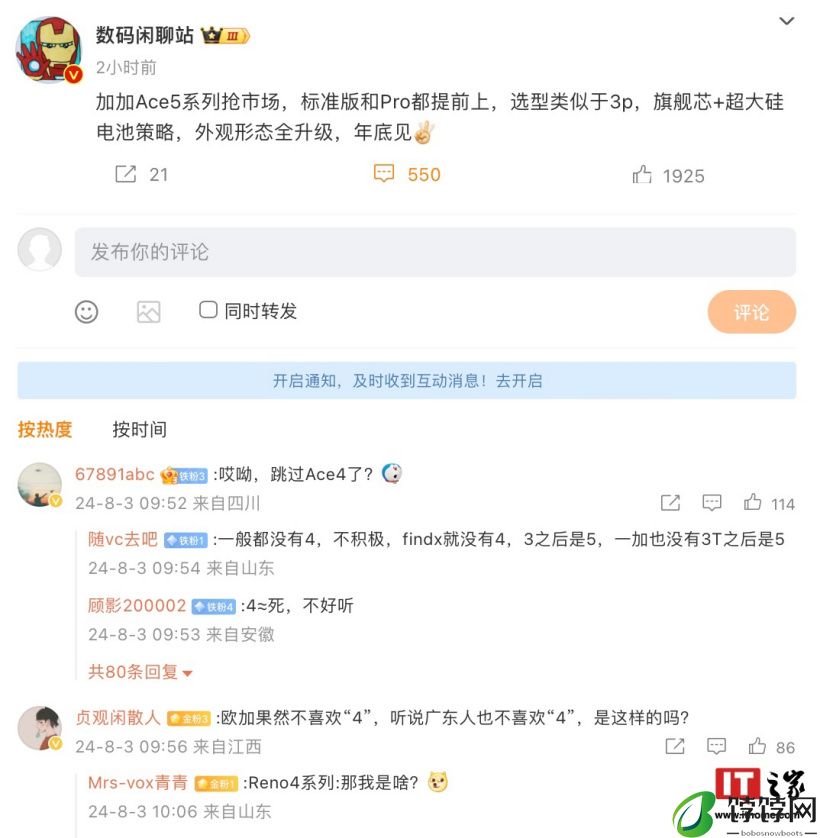Viewport: 820px width, 838px height.
Task: Switch to the 按时间 sorting tab
Action: click(x=140, y=429)
